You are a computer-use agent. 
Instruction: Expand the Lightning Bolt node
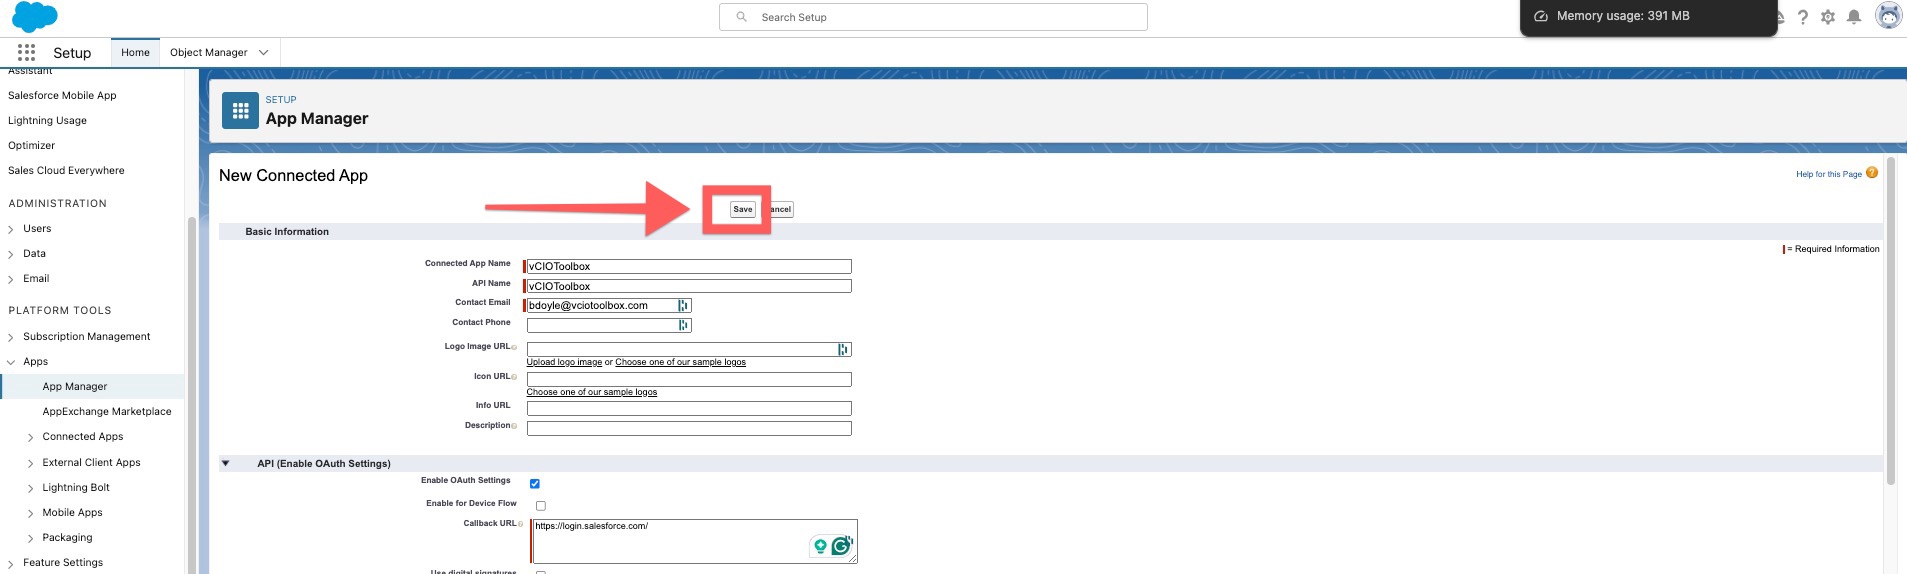[x=30, y=489]
